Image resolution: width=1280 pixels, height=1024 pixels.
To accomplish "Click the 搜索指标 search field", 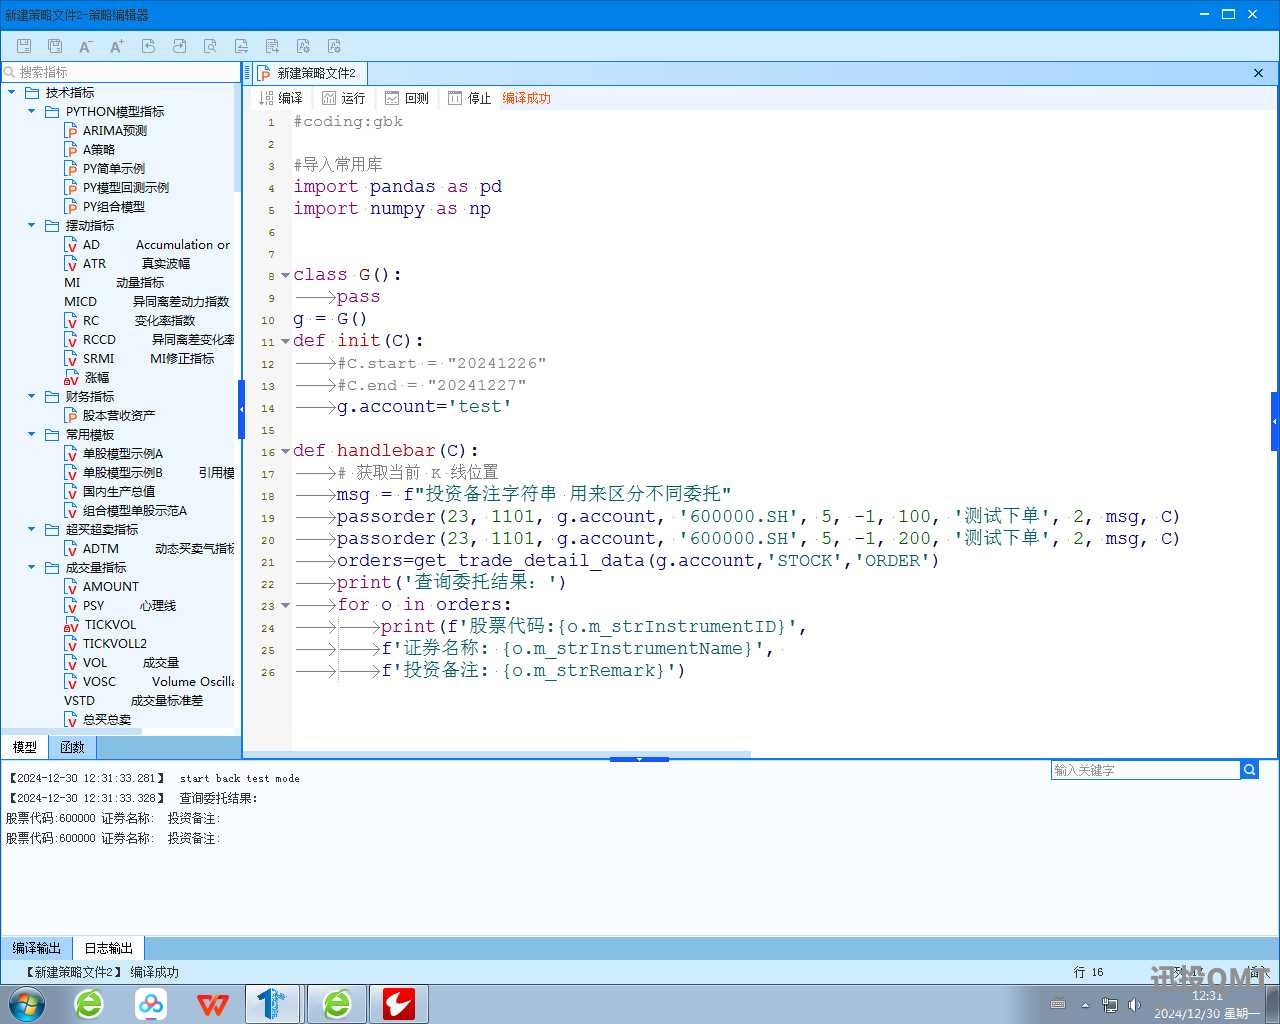I will coord(120,72).
